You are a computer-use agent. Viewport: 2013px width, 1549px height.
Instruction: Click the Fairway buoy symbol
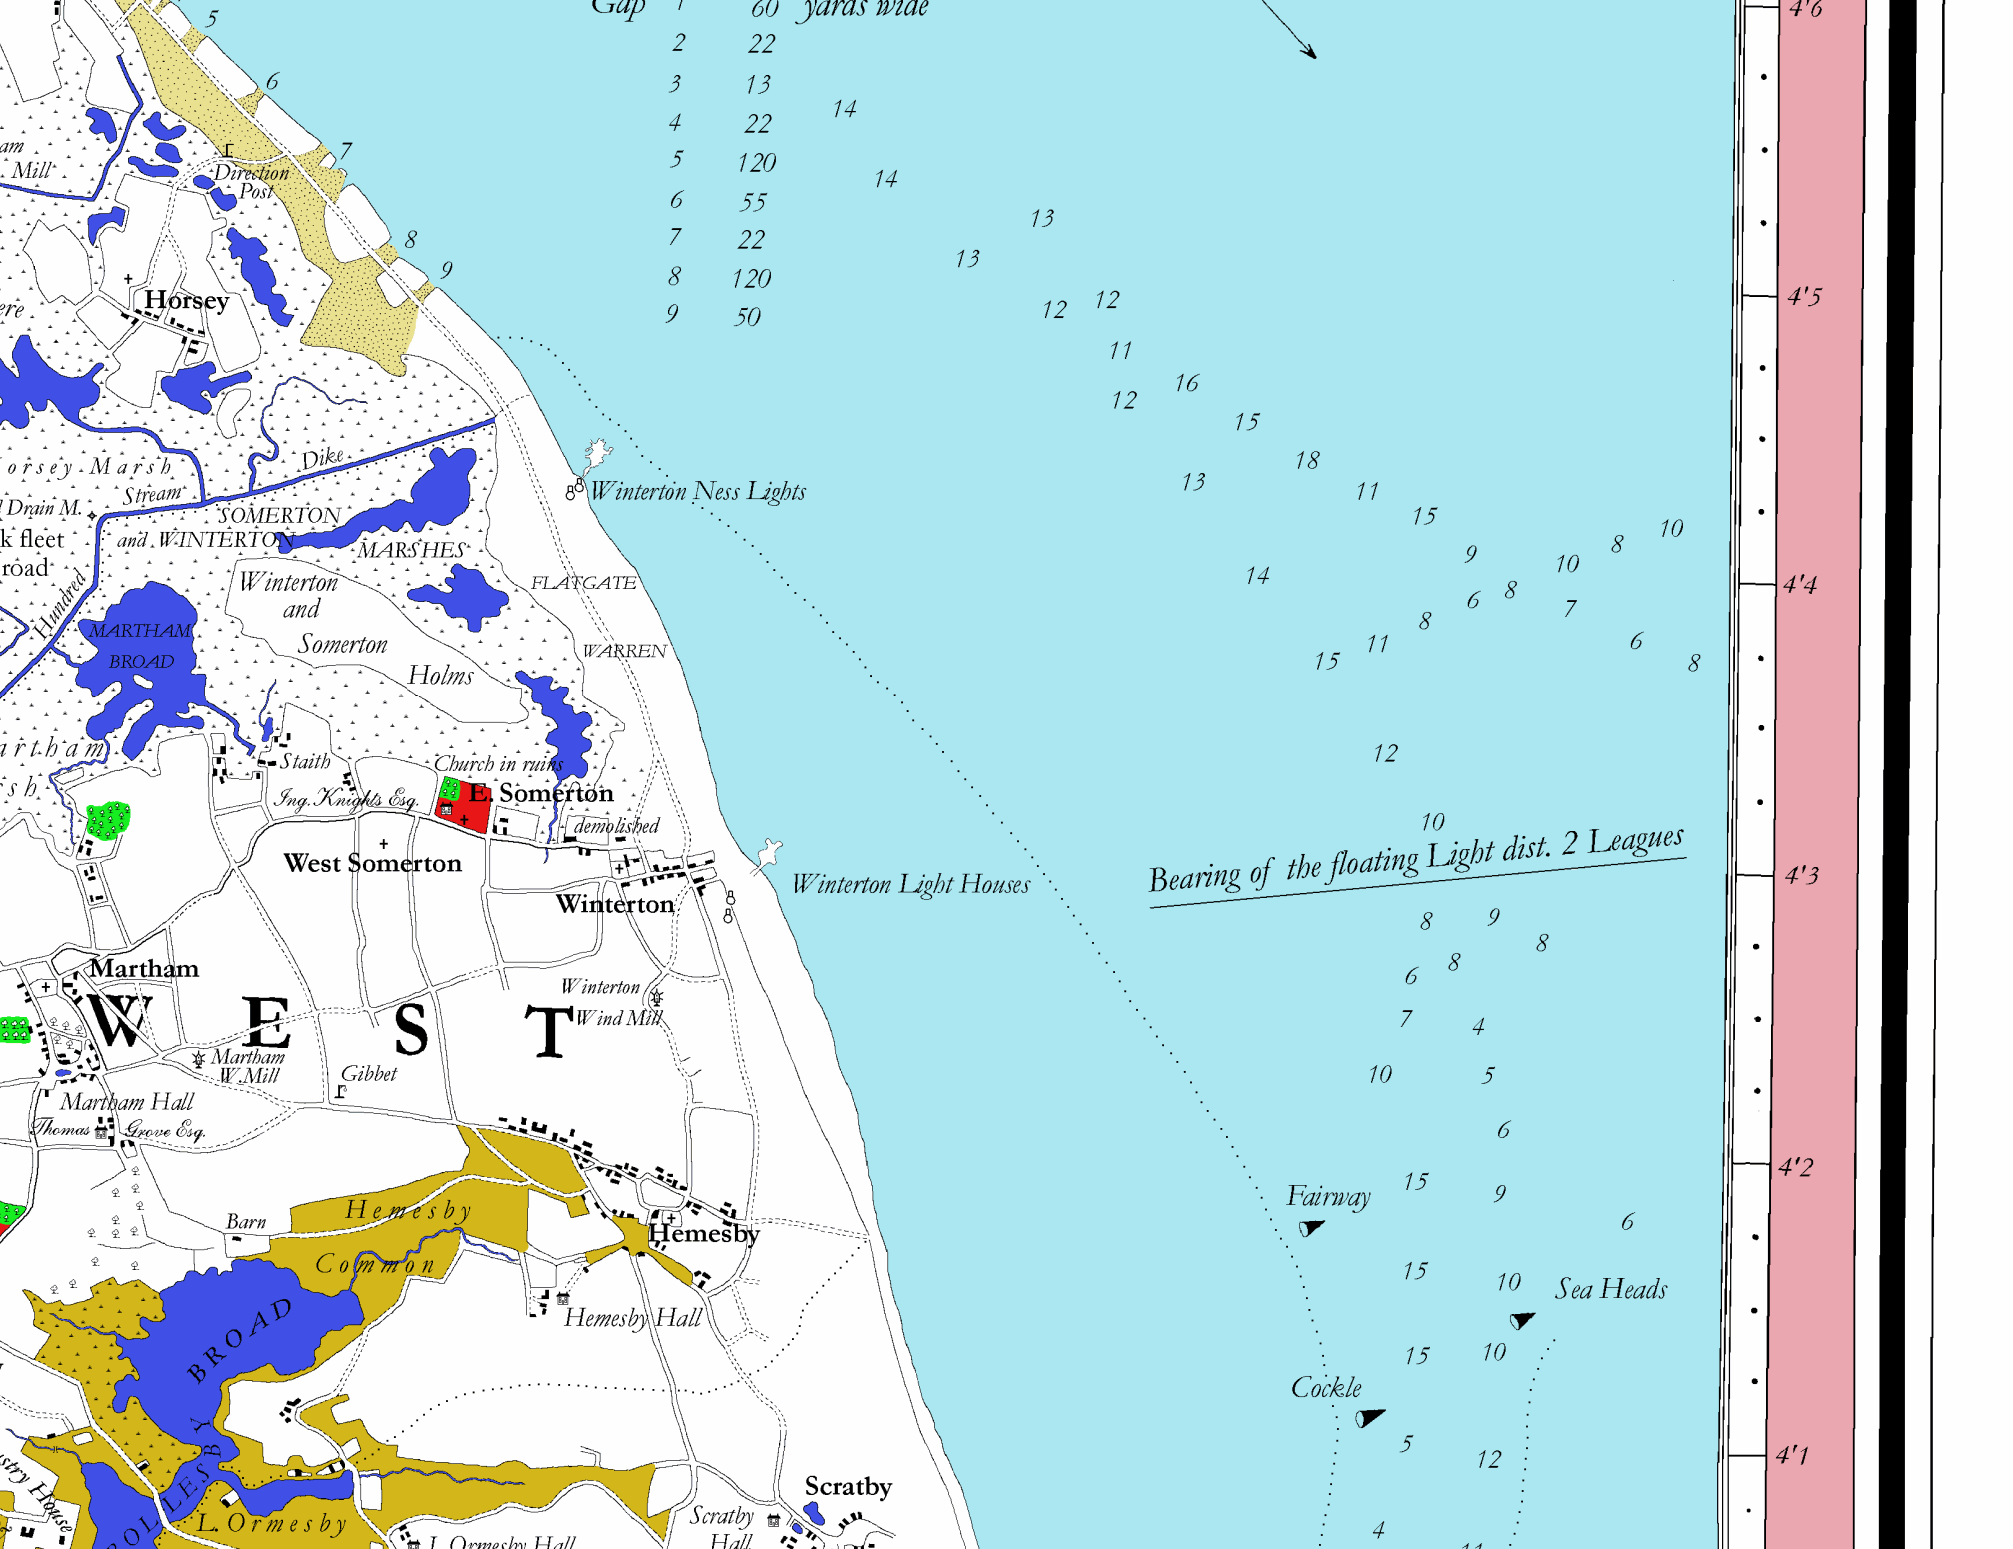tap(1311, 1228)
